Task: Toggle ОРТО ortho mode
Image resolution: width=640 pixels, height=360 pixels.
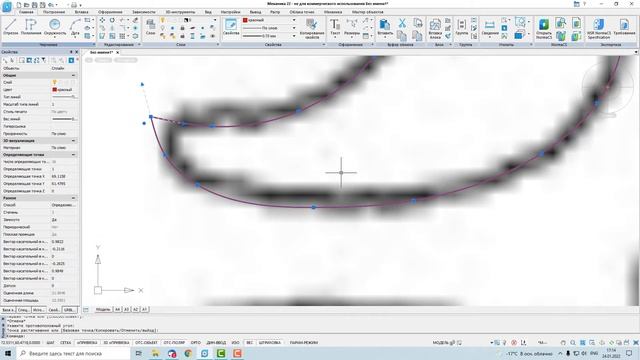Action: click(196, 343)
